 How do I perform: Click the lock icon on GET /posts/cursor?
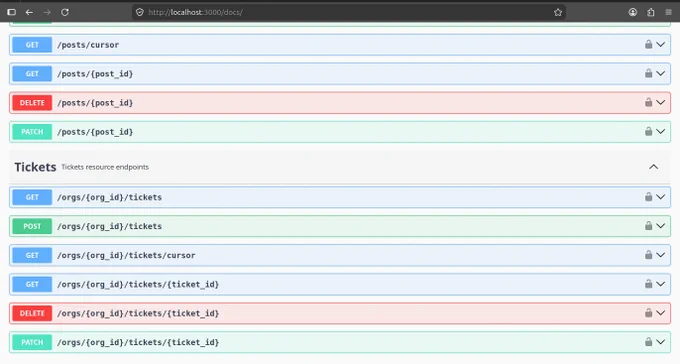point(648,44)
